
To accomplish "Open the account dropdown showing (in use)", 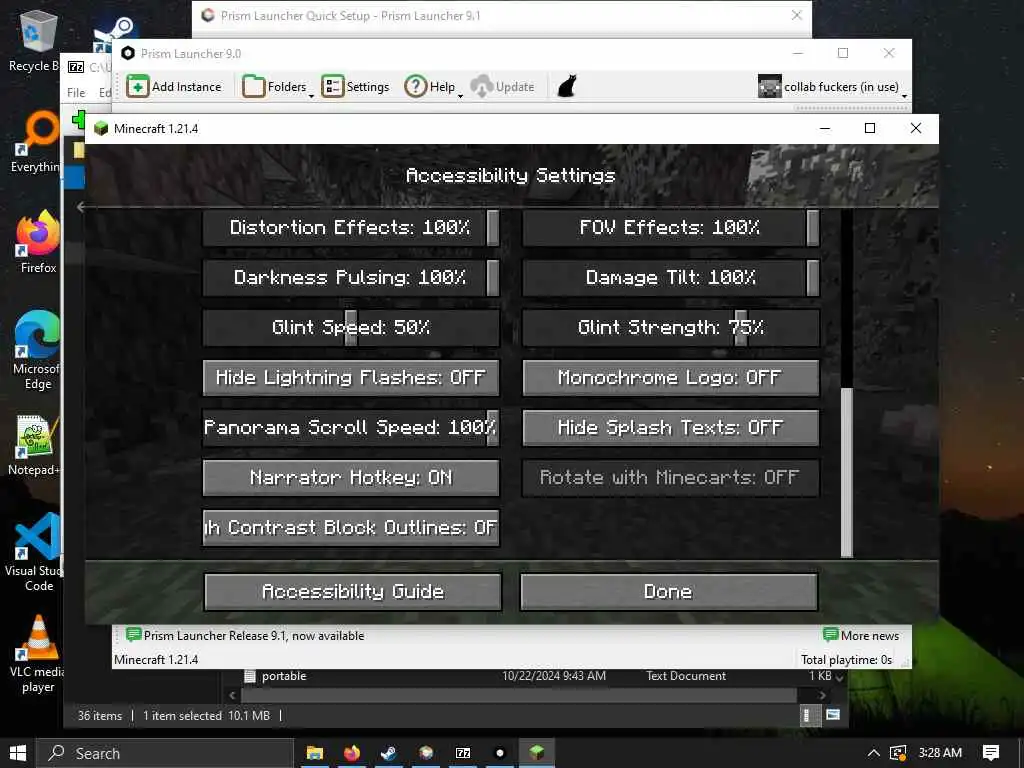I will coord(832,86).
